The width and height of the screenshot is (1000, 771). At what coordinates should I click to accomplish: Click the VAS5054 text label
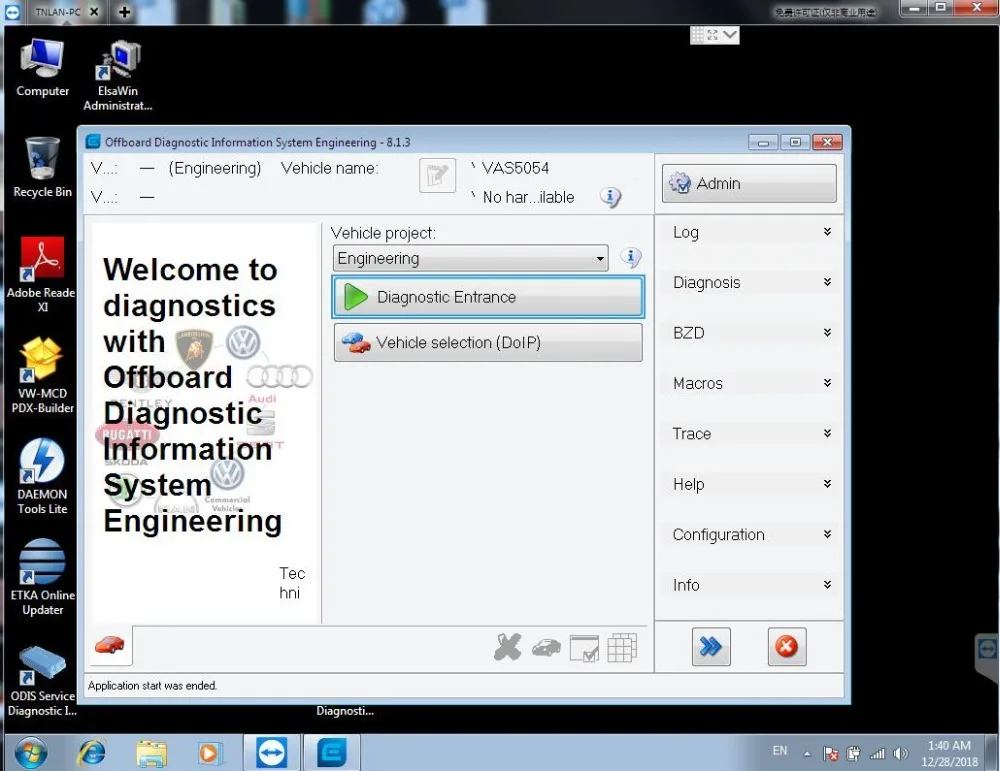point(515,168)
